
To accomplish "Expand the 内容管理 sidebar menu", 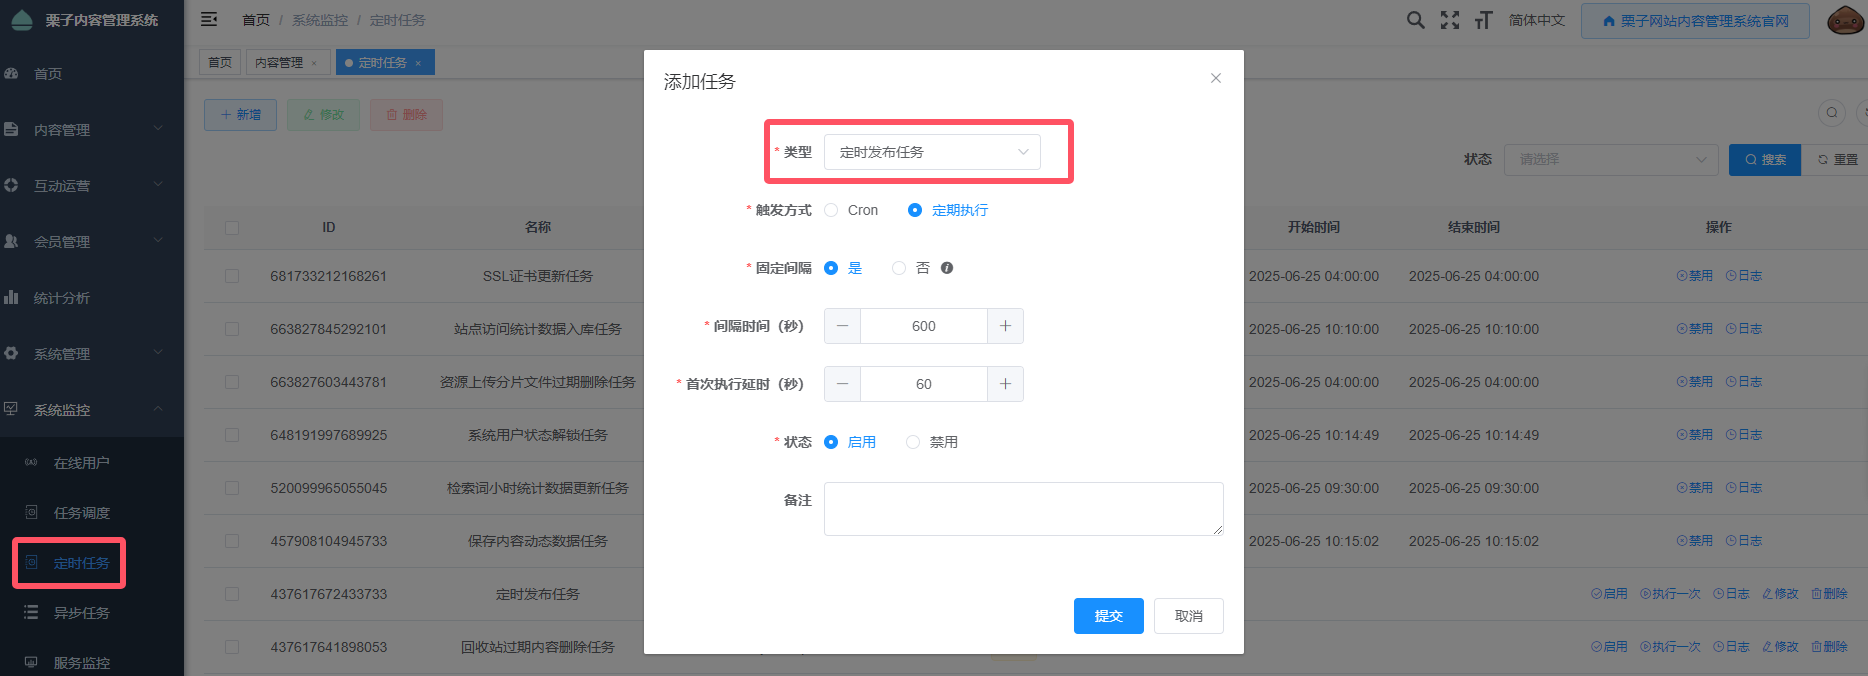I will [x=92, y=130].
